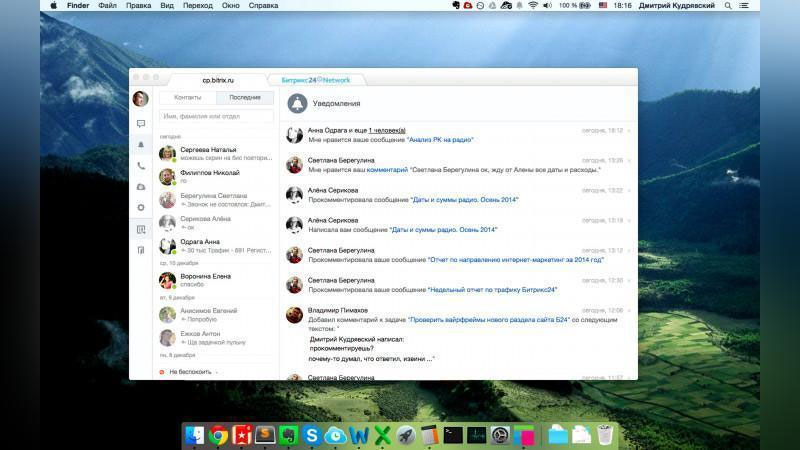This screenshot has width=800, height=450.
Task: Click the notifications bell icon in sidebar
Action: tap(141, 145)
